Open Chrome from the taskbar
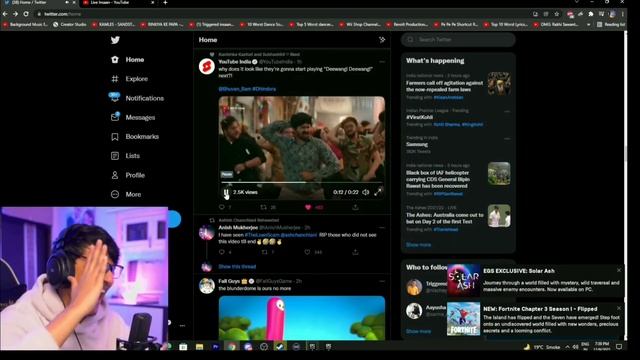 click(x=232, y=347)
